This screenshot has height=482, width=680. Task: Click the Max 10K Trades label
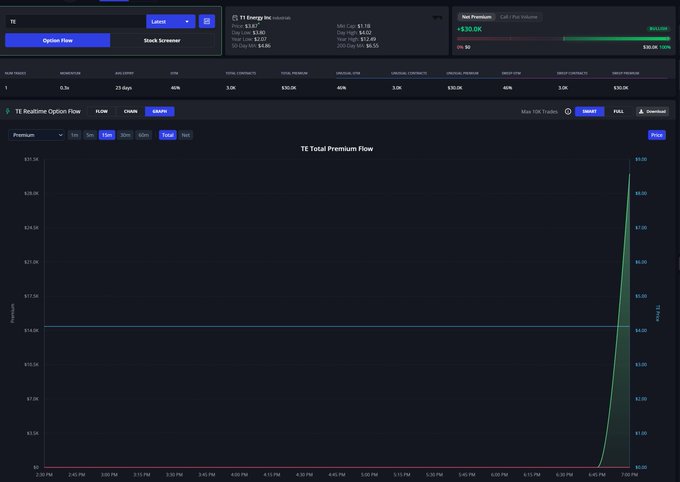(539, 111)
